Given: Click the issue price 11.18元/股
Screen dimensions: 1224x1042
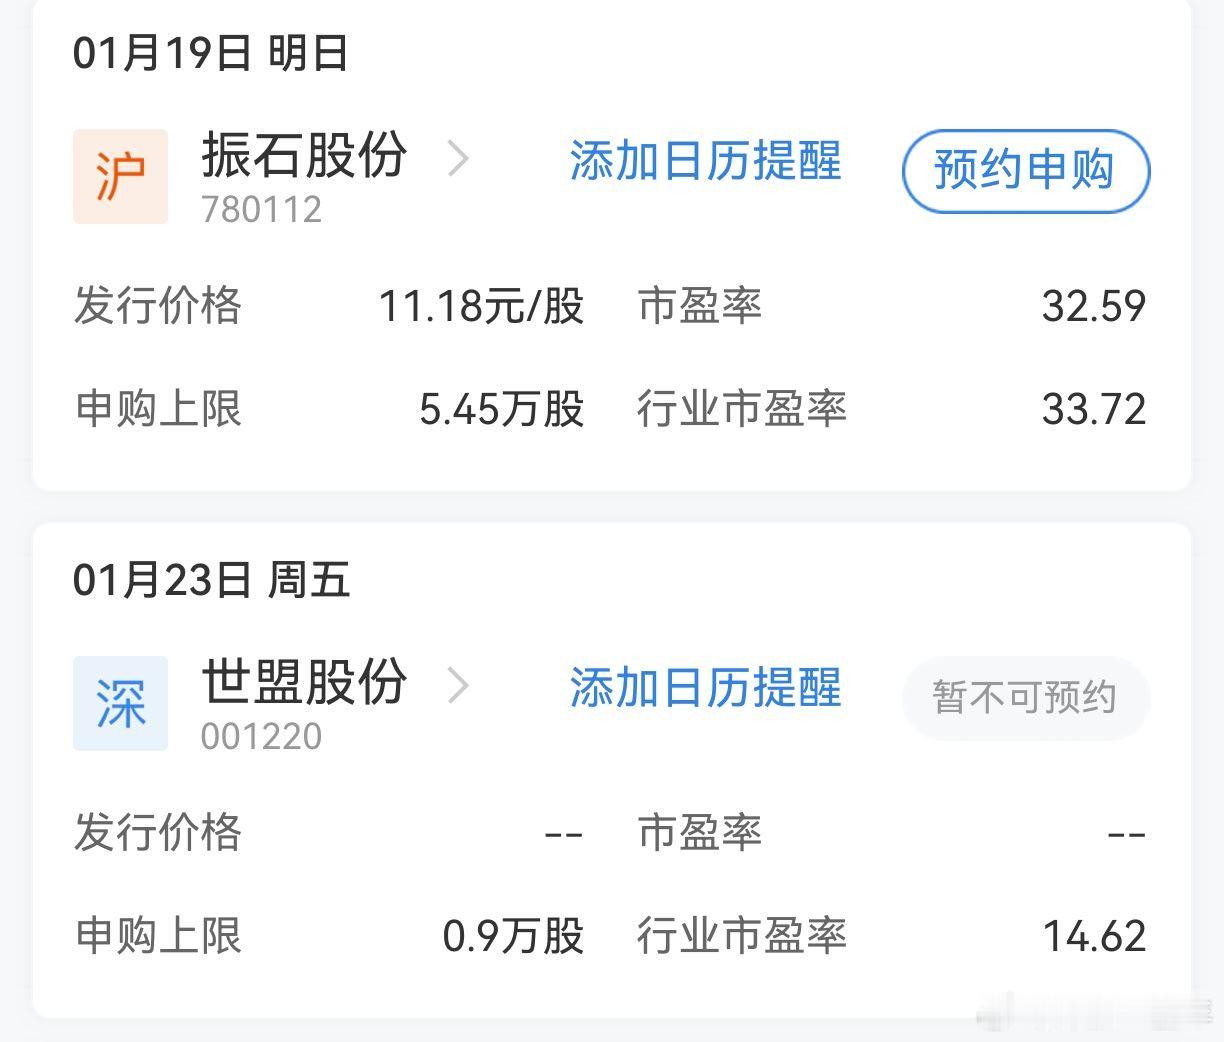Looking at the screenshot, I should click(483, 308).
